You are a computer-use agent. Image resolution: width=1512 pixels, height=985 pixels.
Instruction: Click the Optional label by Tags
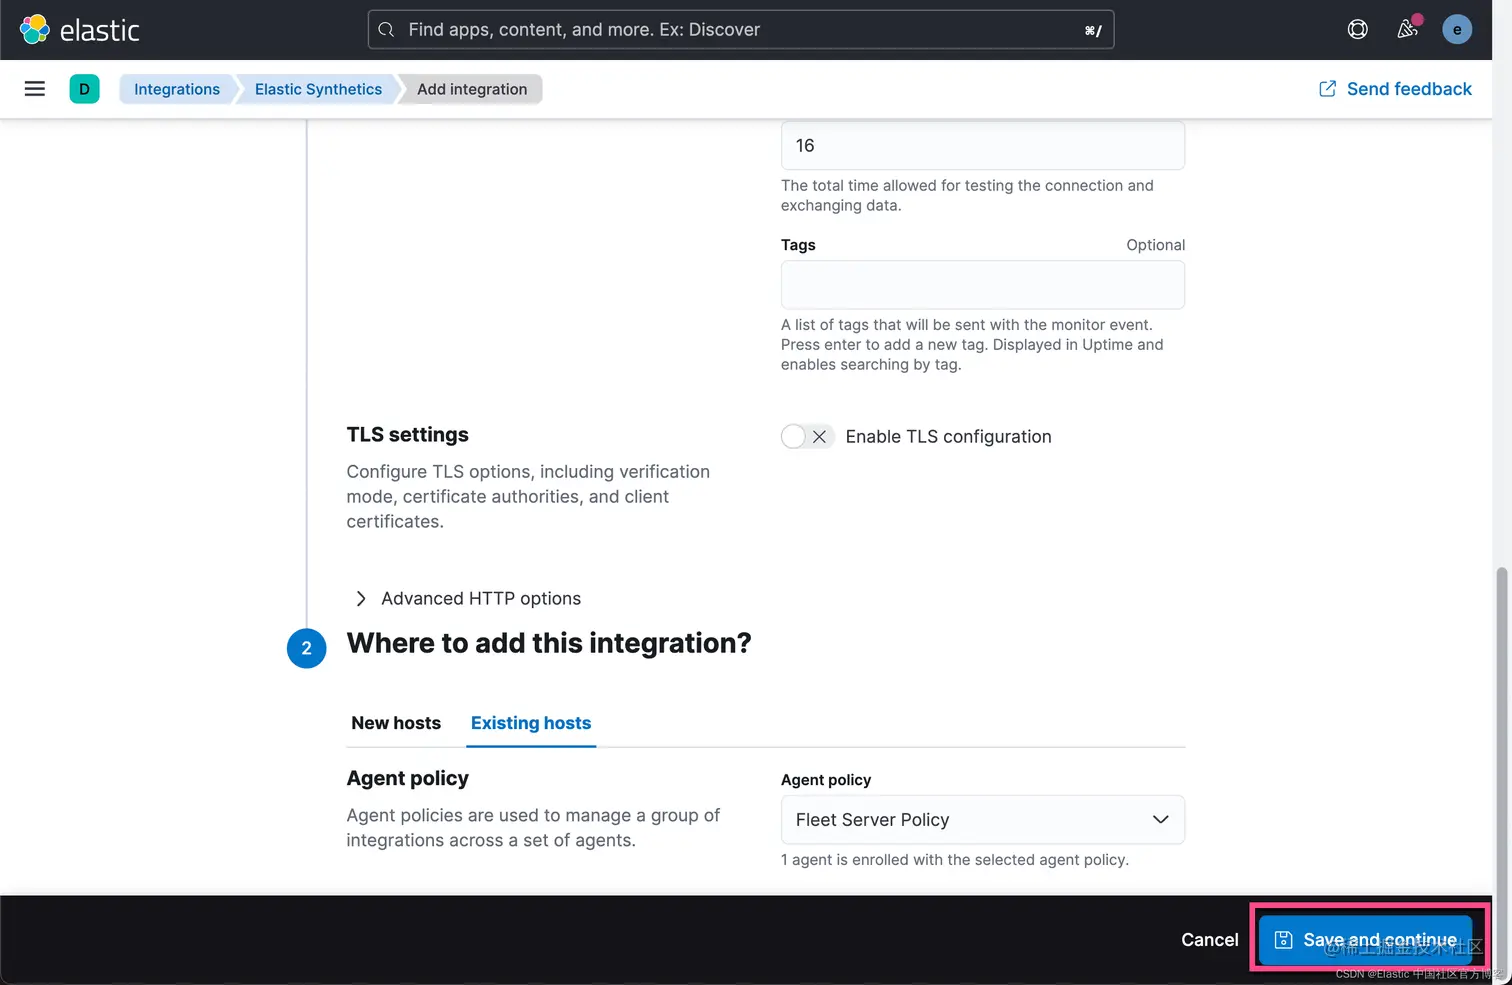pos(1155,245)
